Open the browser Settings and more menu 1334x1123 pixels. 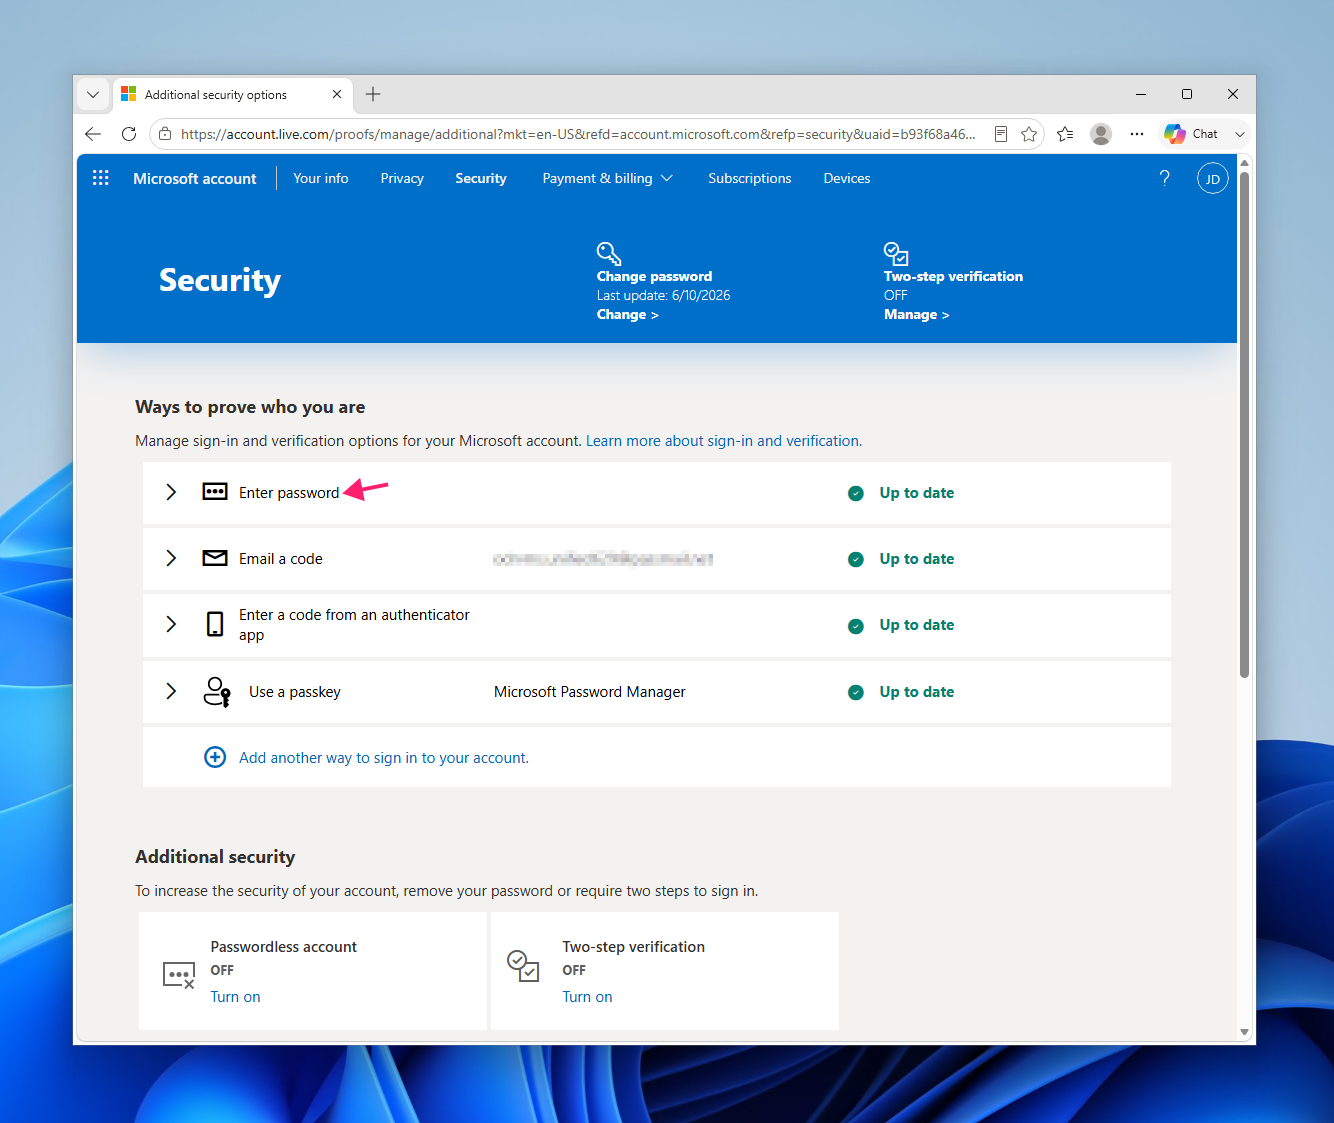point(1137,134)
